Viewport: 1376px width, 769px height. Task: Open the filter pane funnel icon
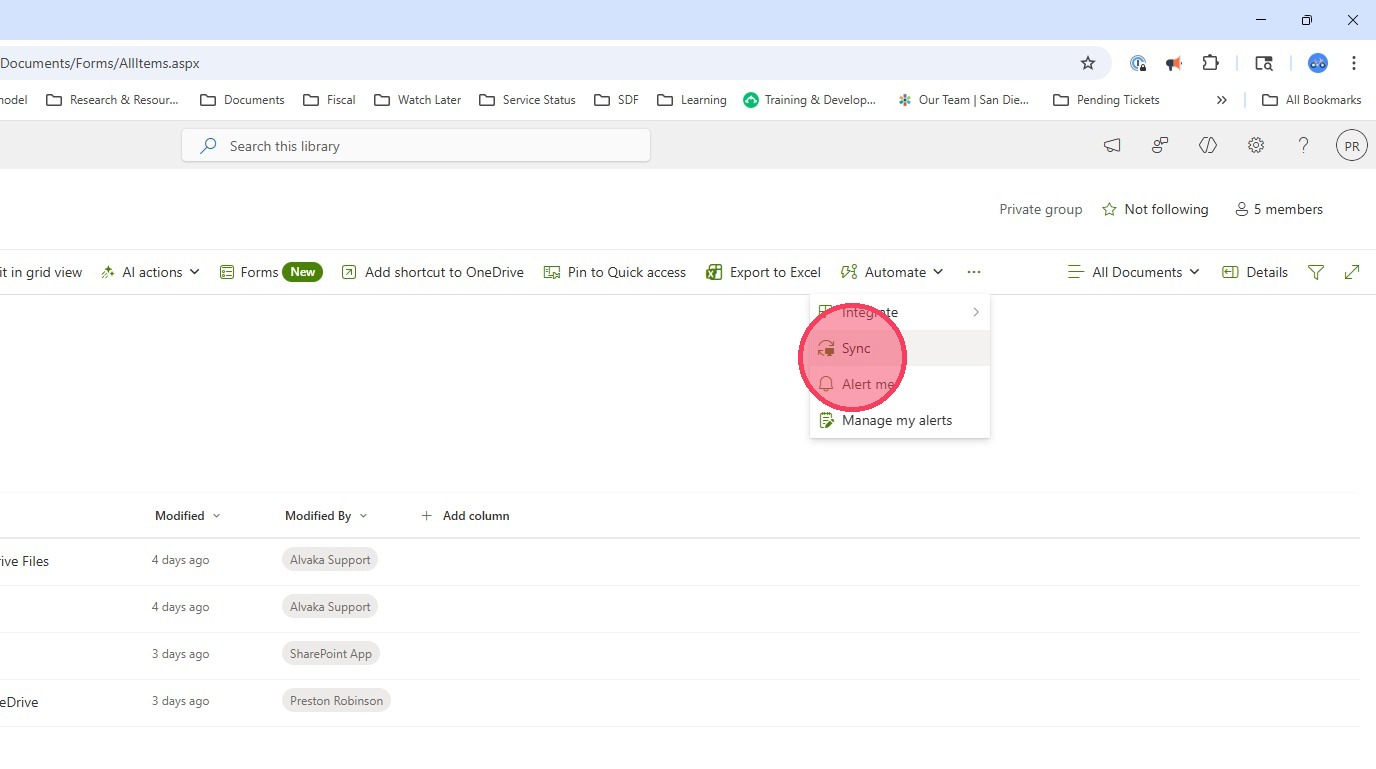(1316, 272)
